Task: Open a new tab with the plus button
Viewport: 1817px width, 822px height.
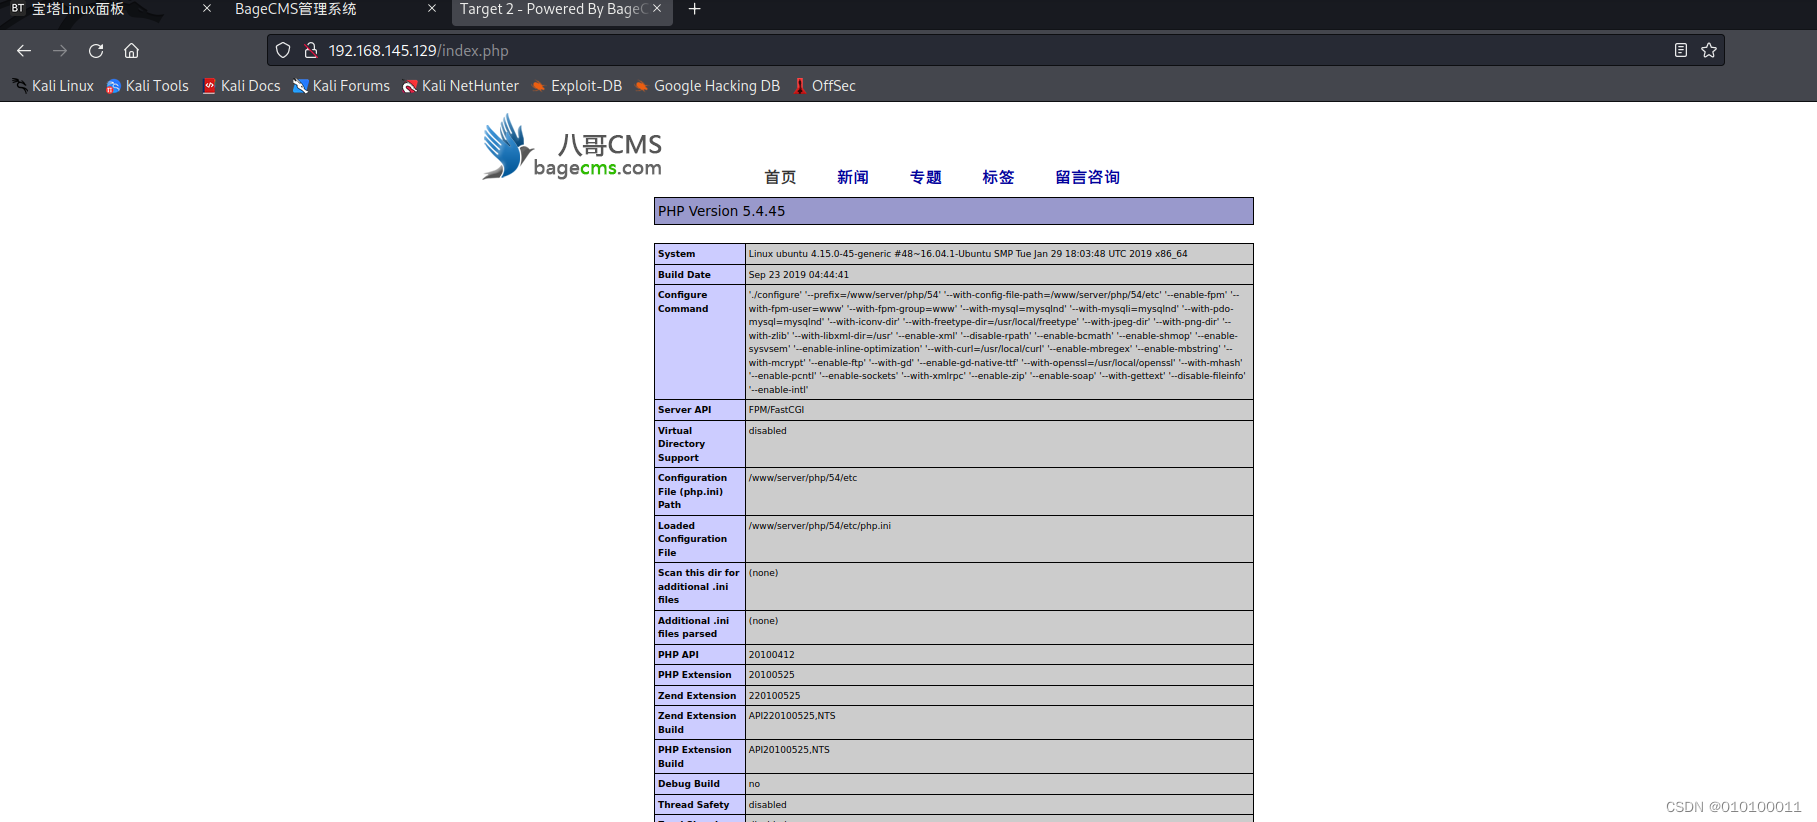Action: click(695, 9)
